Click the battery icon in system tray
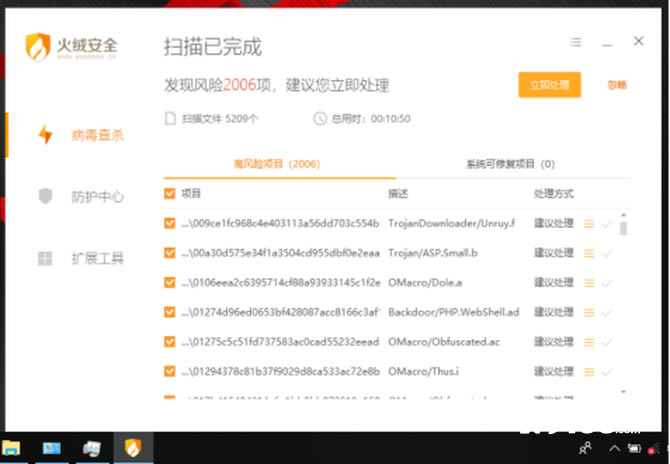 coord(634,448)
